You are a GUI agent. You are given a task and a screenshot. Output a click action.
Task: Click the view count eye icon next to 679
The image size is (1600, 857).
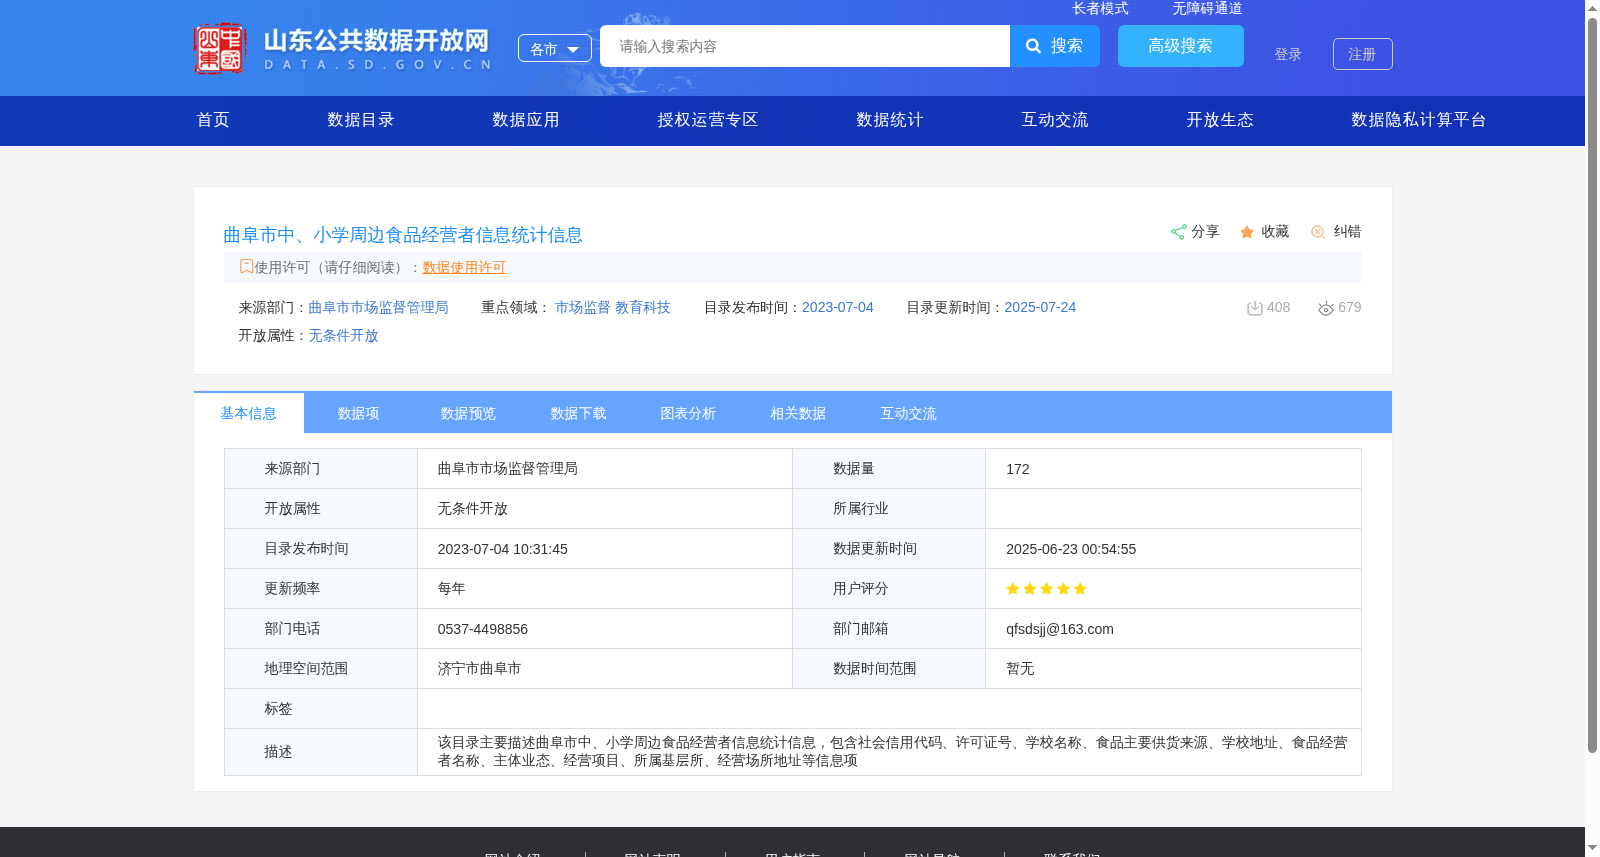click(1326, 308)
